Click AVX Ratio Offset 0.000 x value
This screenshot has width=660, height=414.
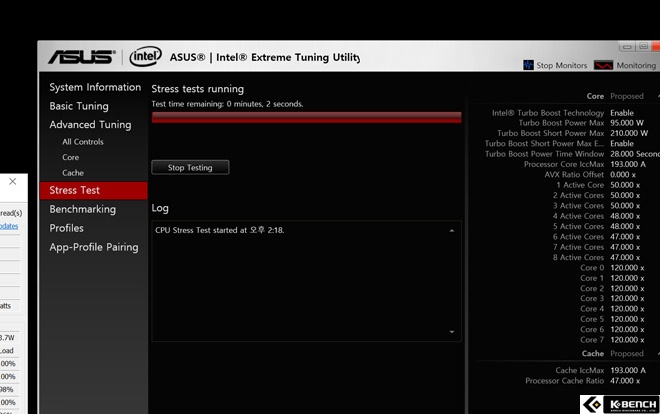pyautogui.click(x=623, y=175)
